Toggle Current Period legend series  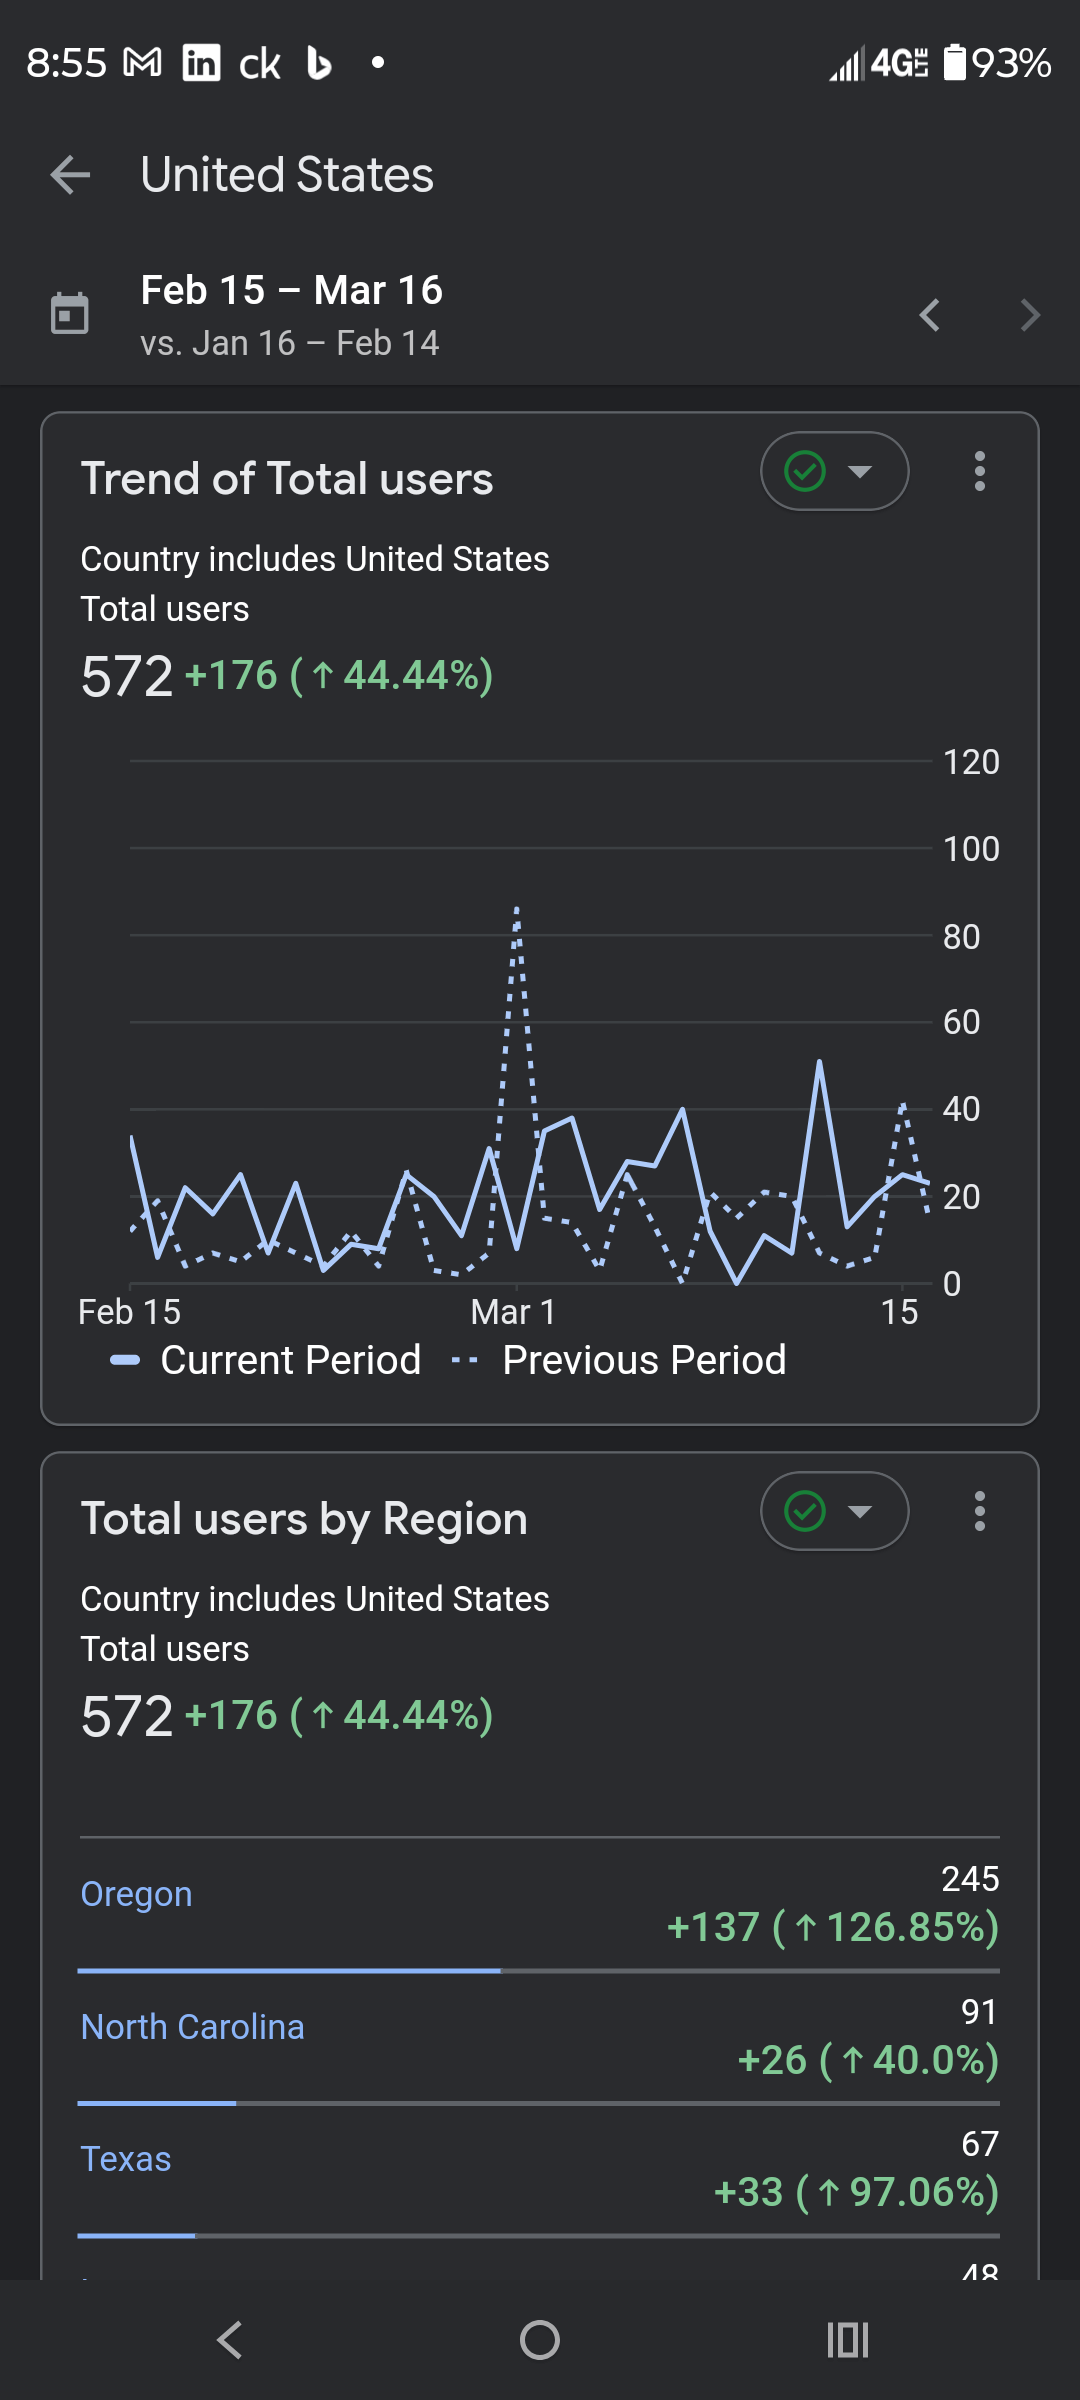pos(267,1360)
